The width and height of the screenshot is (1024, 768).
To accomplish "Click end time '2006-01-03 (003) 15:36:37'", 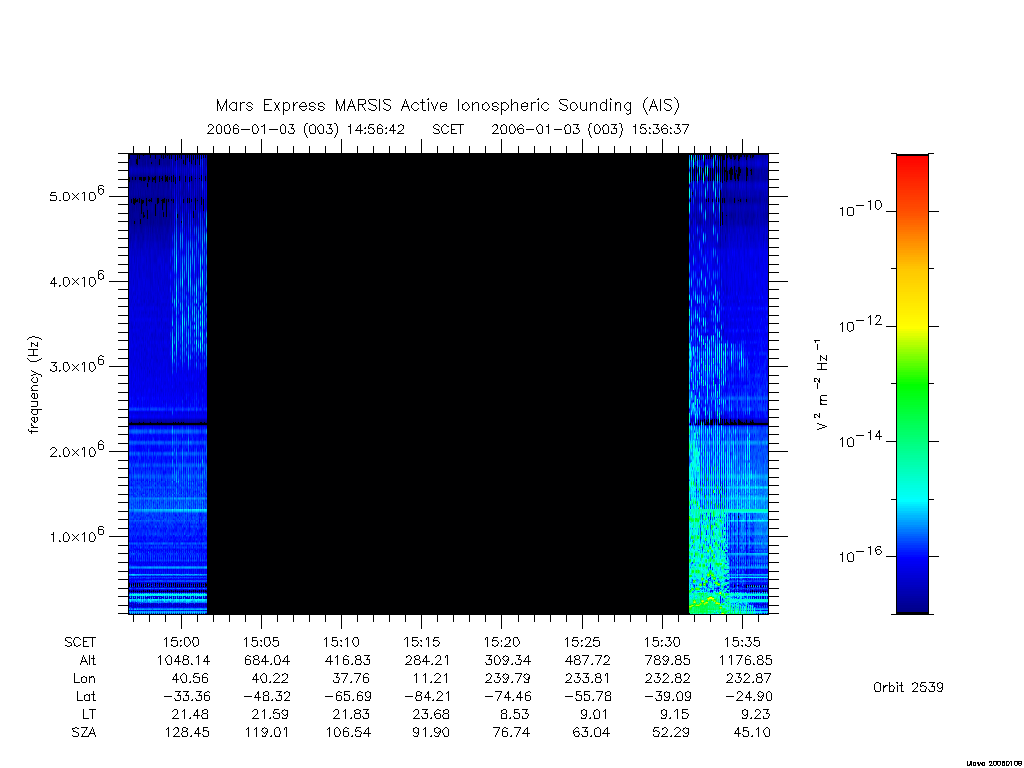I will [590, 129].
